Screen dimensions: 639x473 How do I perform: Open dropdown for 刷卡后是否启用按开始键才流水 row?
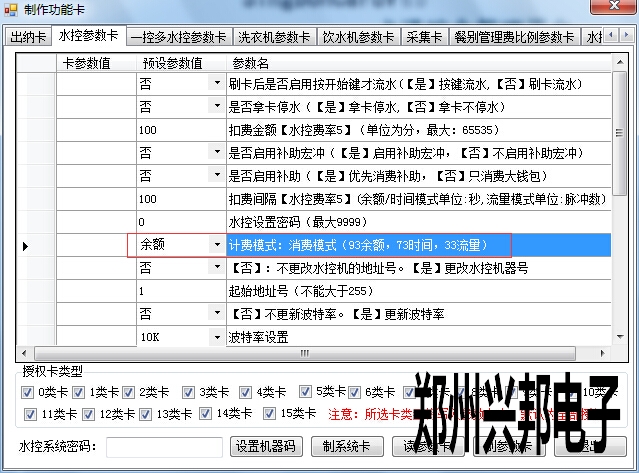pos(216,83)
